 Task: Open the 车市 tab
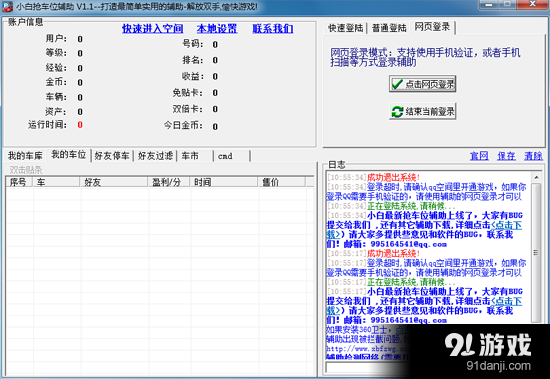[195, 155]
